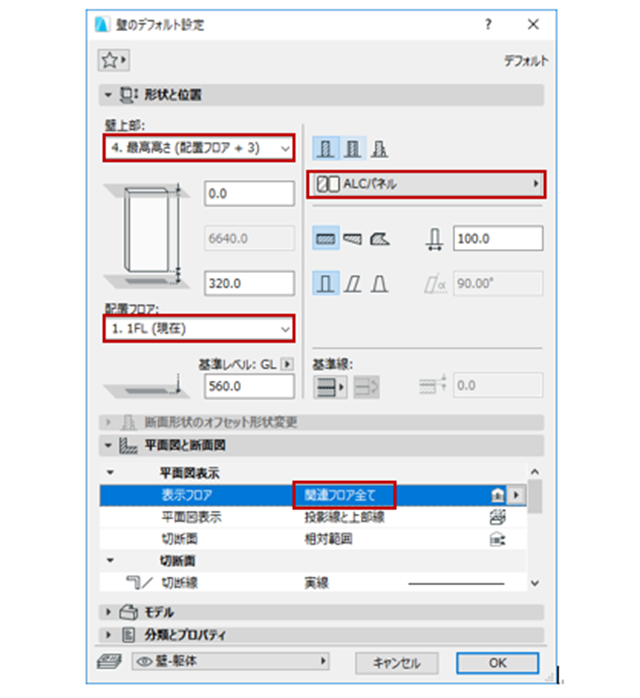Screen dimensions: 640x698
Task: Select the vertical wall complexity option
Action: click(326, 284)
